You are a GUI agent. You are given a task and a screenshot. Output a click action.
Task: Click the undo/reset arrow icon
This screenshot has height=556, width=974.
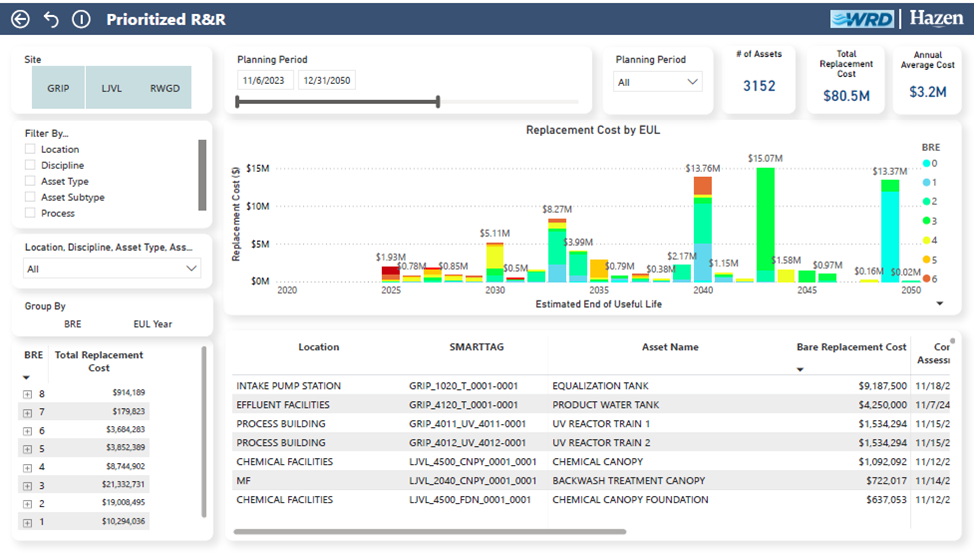pos(51,19)
